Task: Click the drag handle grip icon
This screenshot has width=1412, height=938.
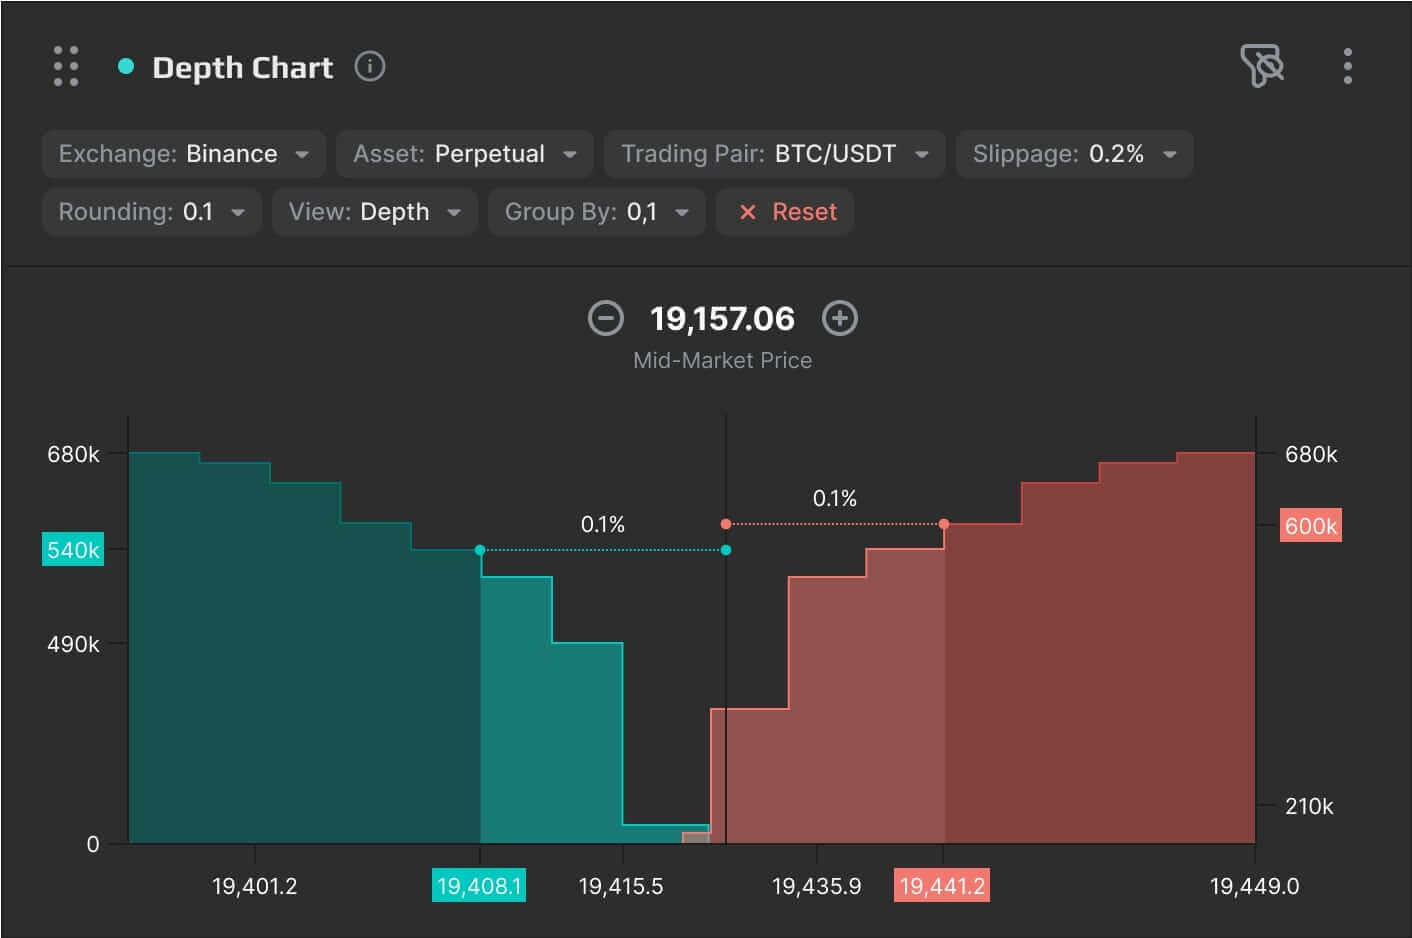Action: point(66,66)
